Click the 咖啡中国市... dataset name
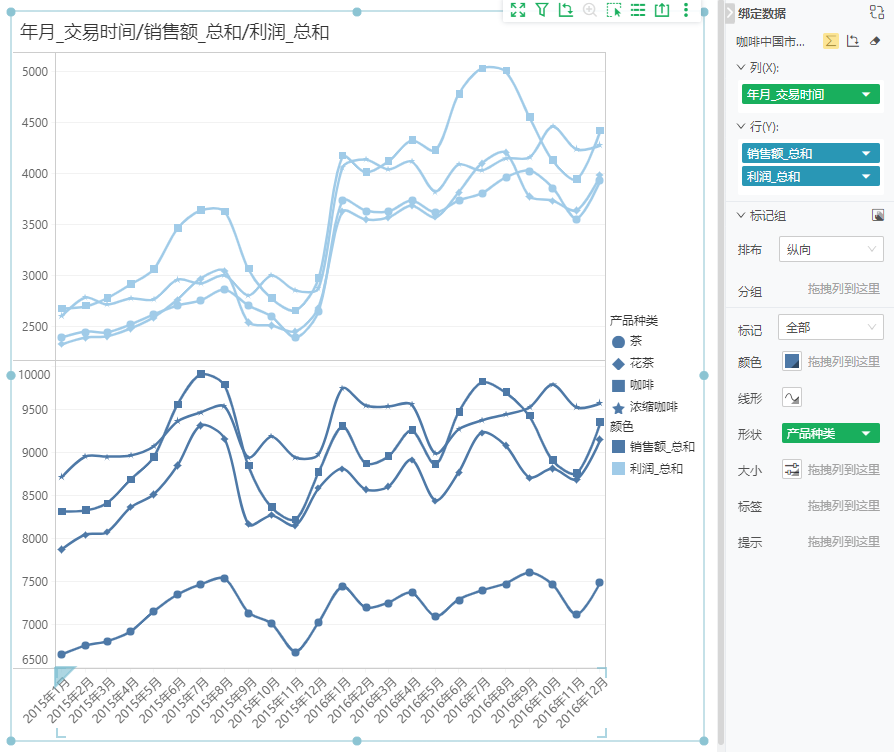This screenshot has height=752, width=894. click(770, 42)
